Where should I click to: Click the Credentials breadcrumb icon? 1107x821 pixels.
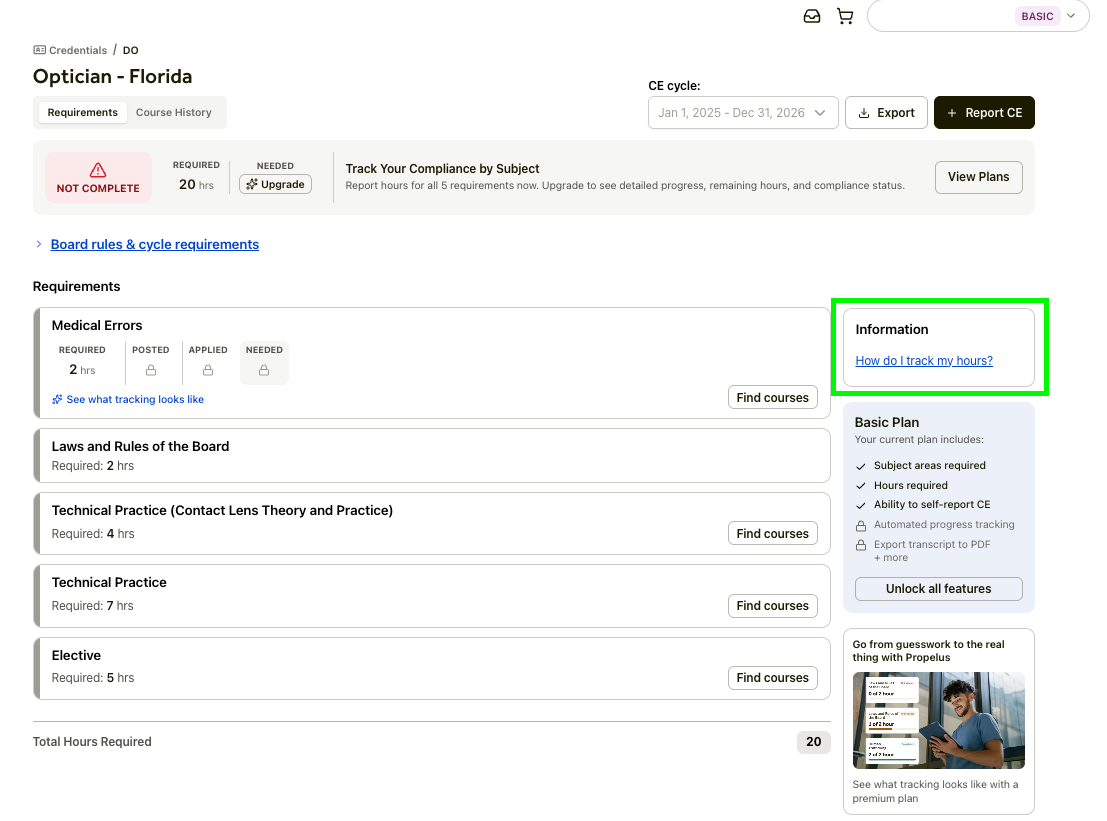[x=40, y=50]
